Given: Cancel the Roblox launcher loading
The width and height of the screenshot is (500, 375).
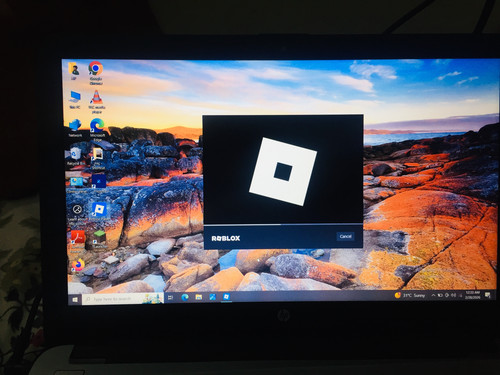Looking at the screenshot, I should [345, 236].
